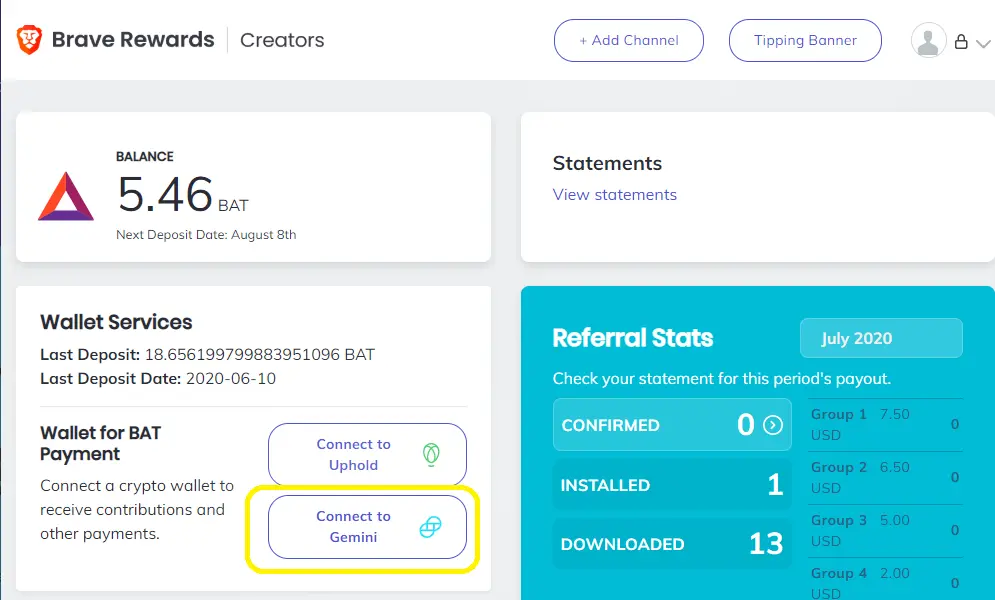Click the BAT triangle logo in Balance

point(66,197)
